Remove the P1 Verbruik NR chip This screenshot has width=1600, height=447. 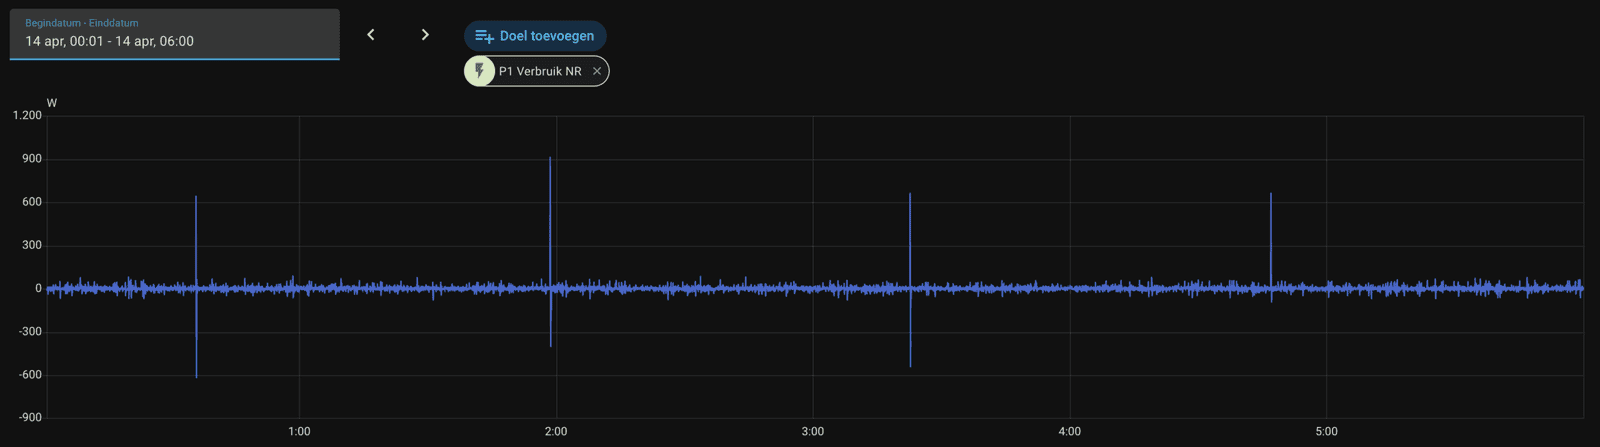click(597, 71)
